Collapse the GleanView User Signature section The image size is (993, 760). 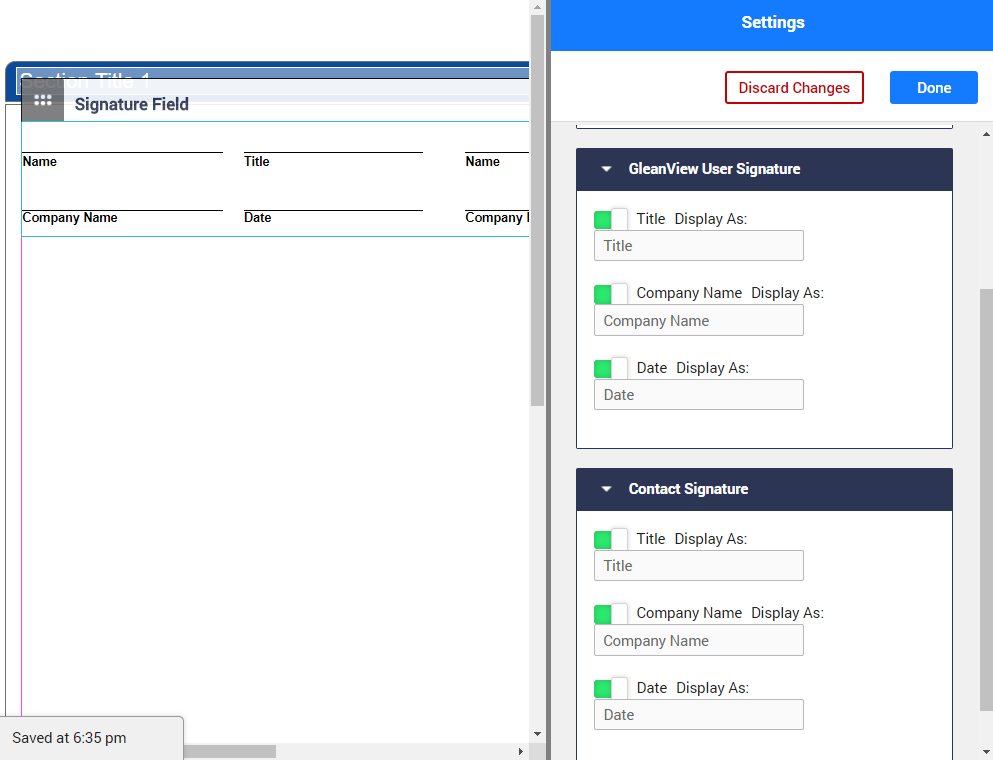pyautogui.click(x=606, y=169)
